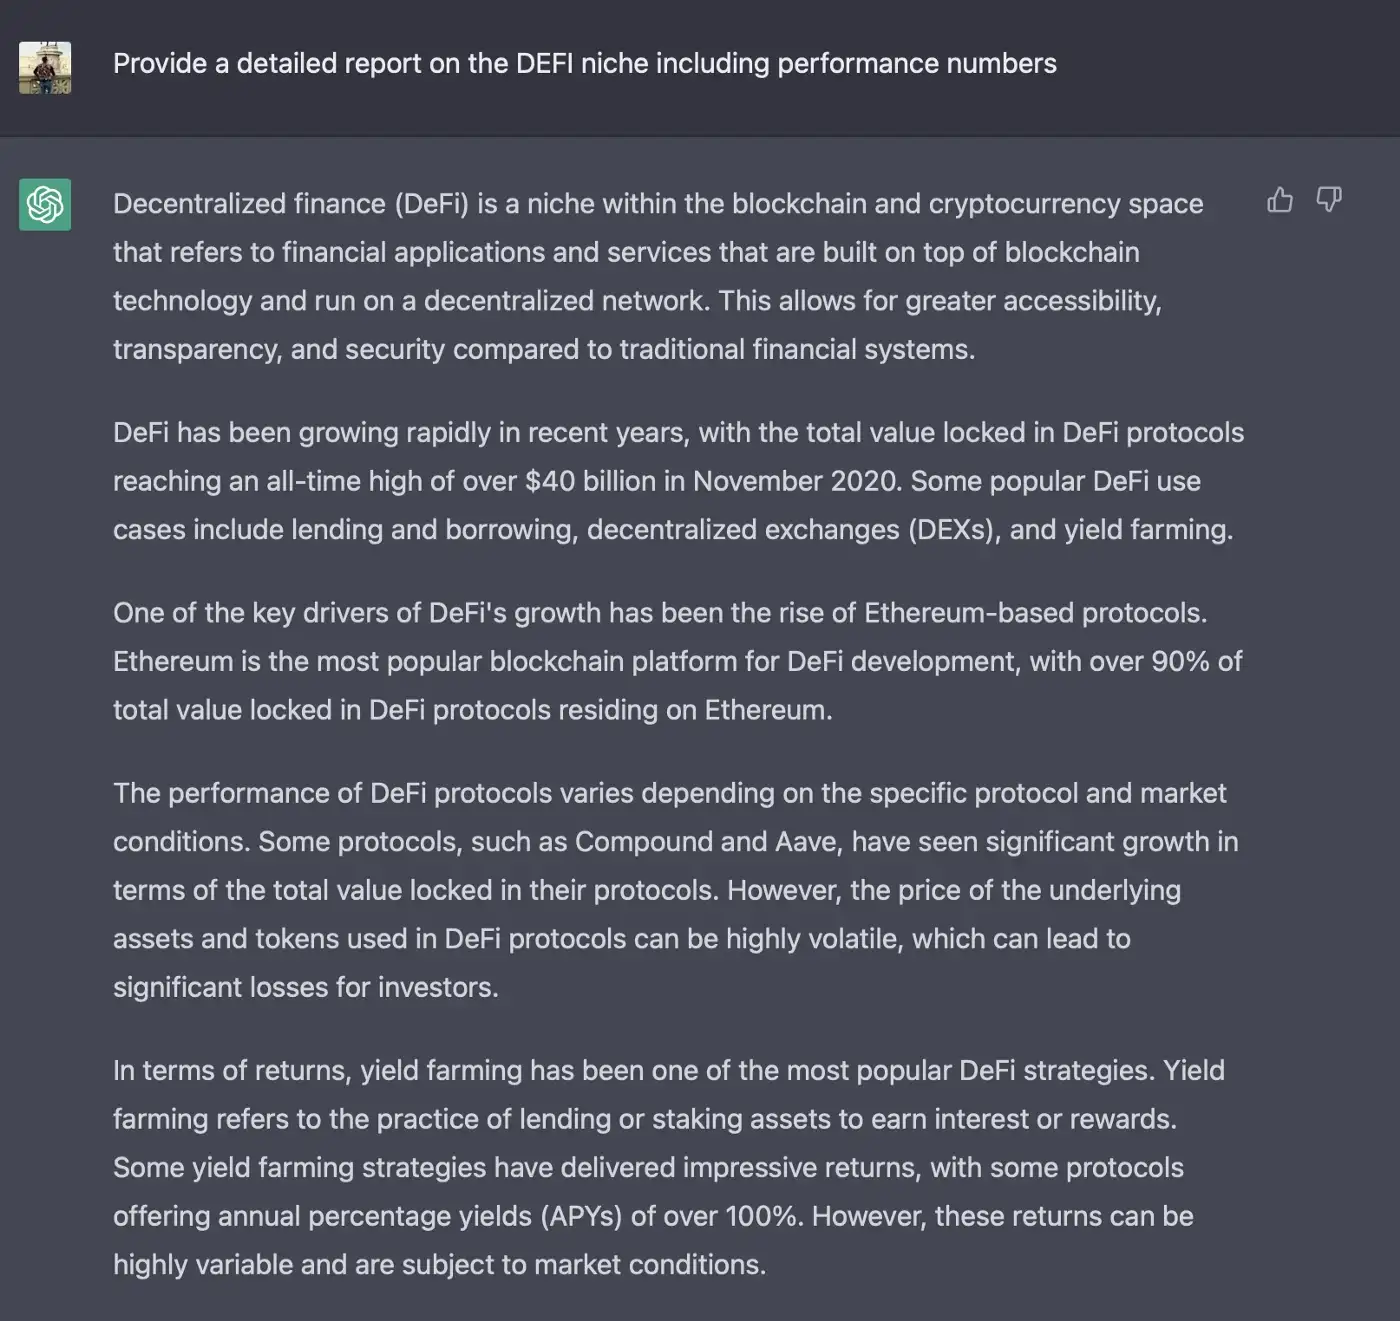Click the paragraph starting "One of the key drivers"

677,661
